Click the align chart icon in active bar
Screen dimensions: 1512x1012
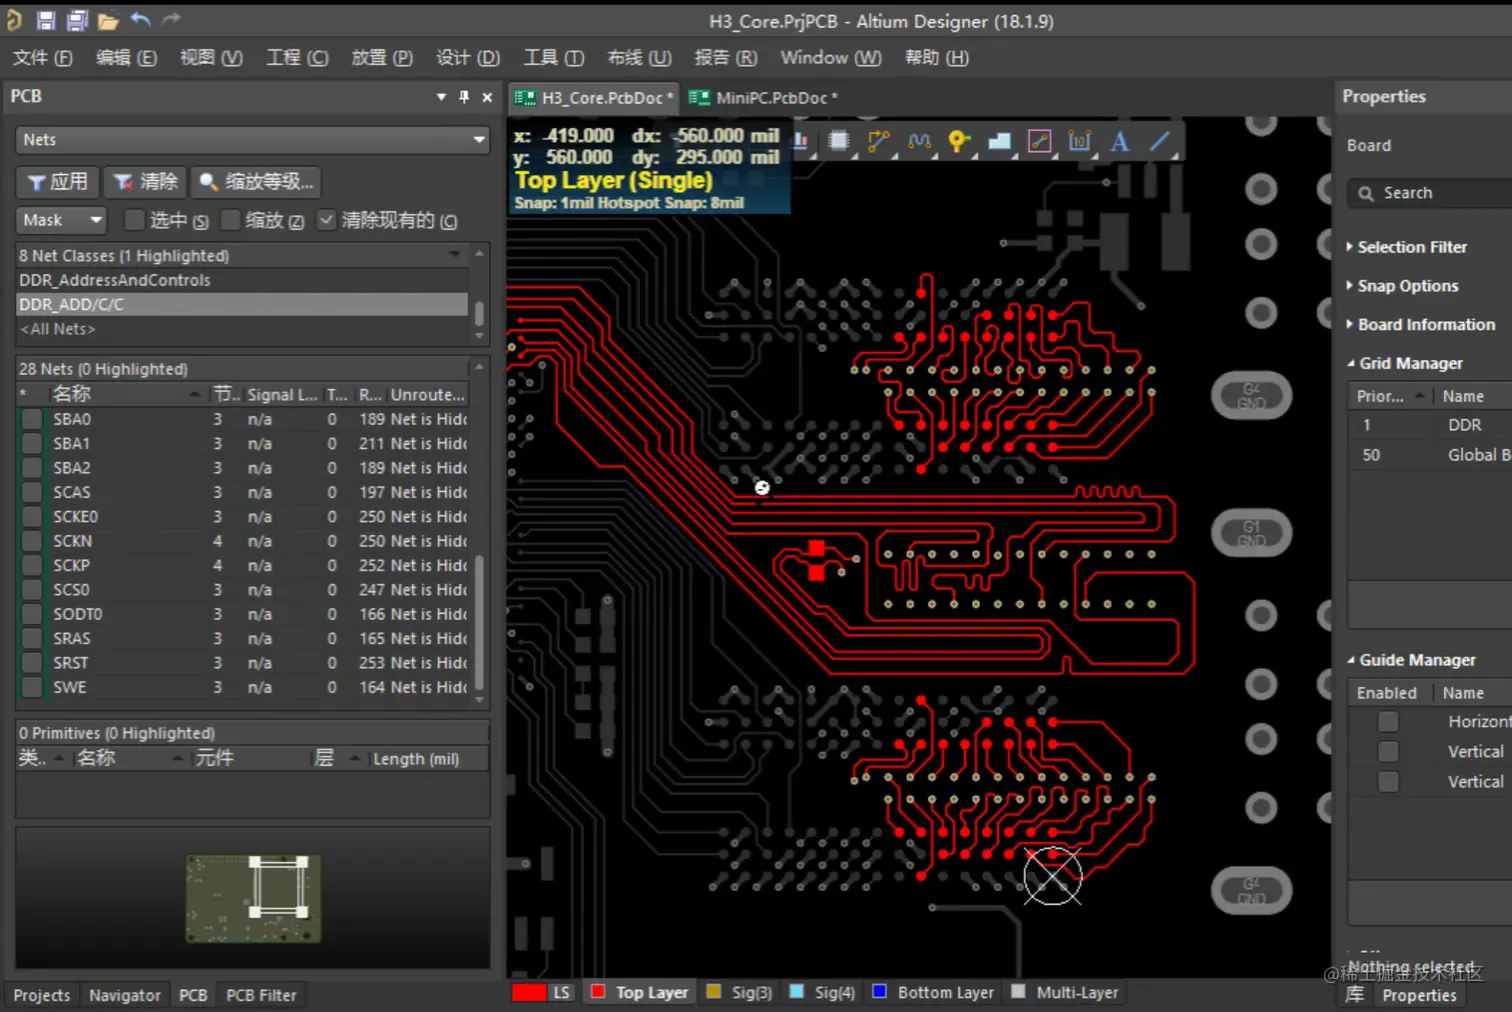tap(801, 141)
